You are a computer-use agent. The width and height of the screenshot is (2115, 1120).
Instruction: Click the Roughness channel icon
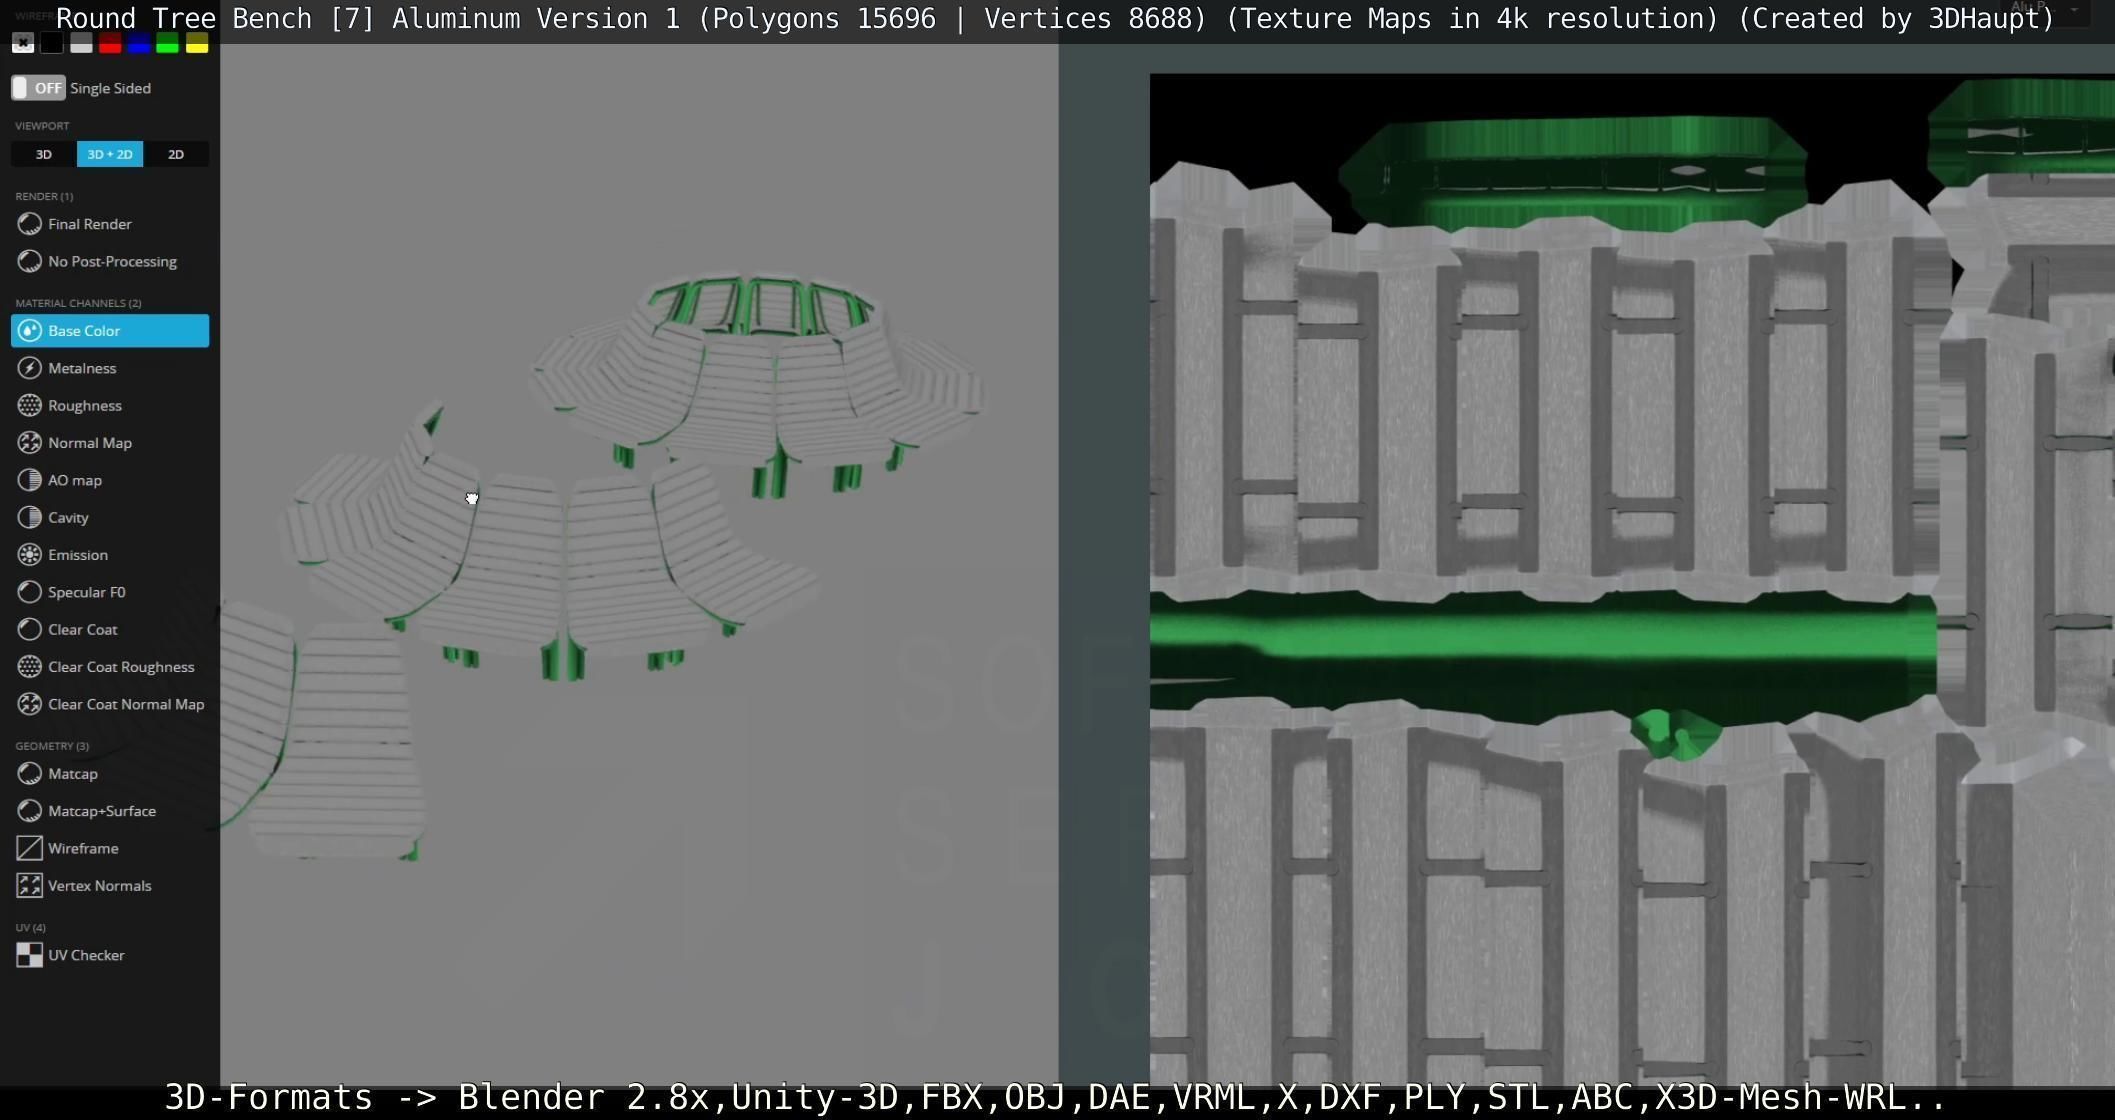(30, 406)
